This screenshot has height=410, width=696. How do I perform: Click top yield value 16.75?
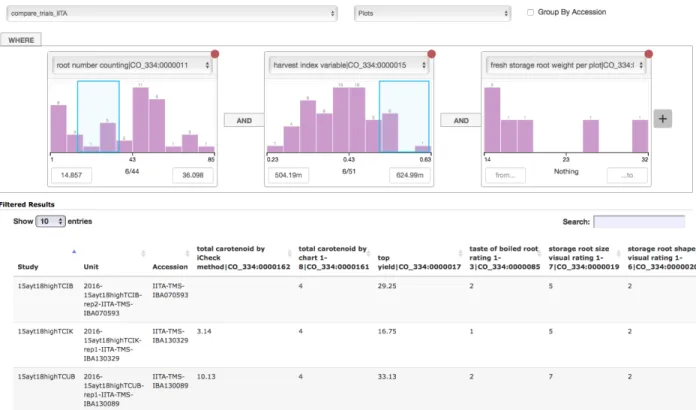(x=387, y=331)
